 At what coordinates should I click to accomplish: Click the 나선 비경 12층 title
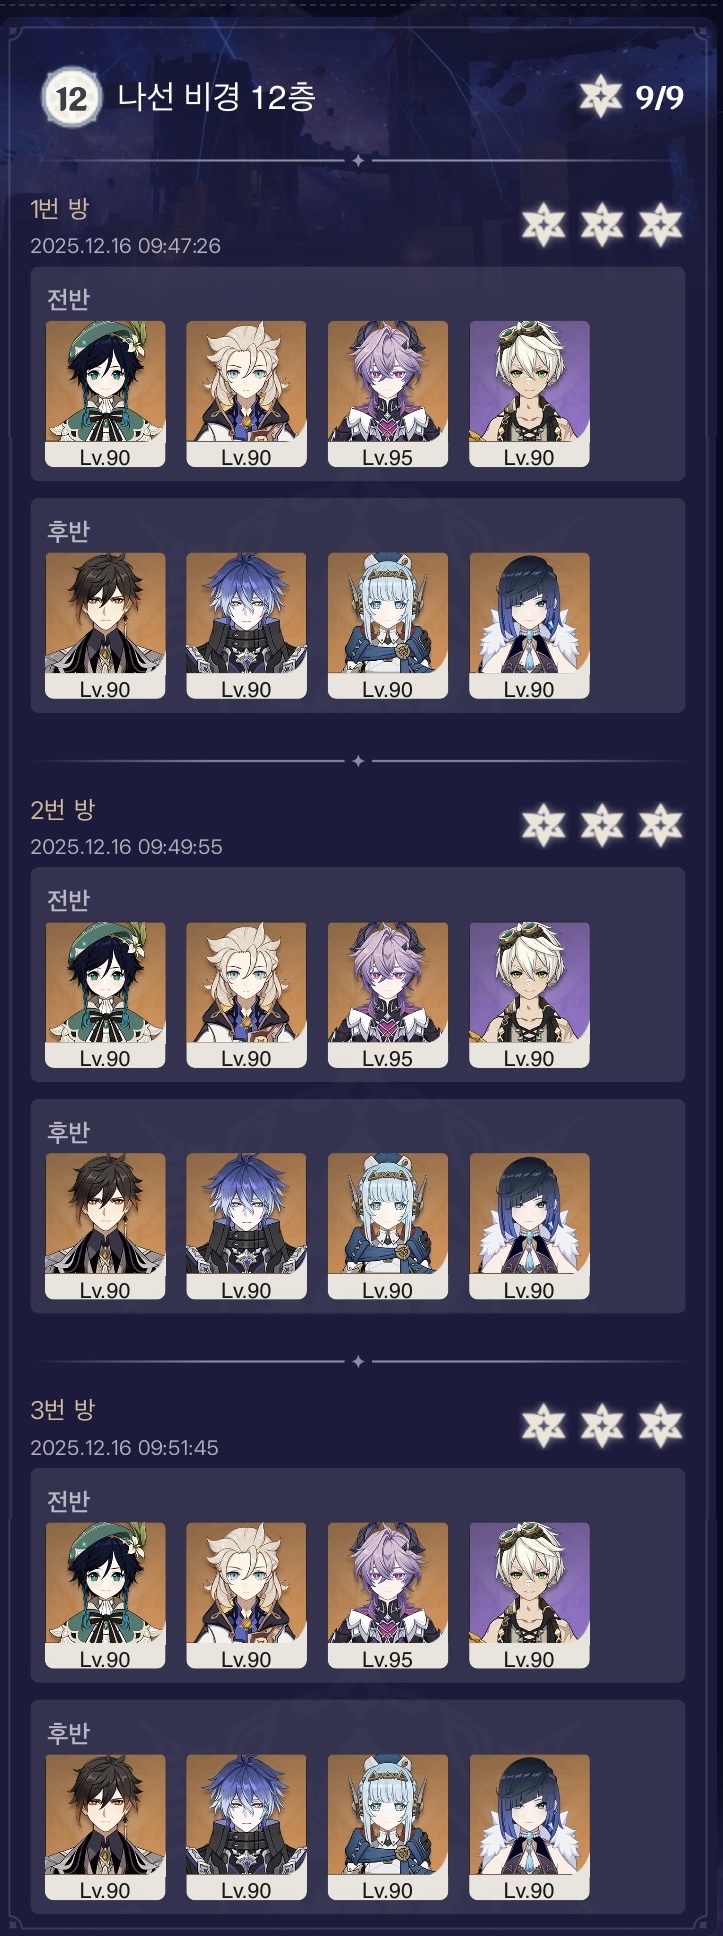coord(216,97)
